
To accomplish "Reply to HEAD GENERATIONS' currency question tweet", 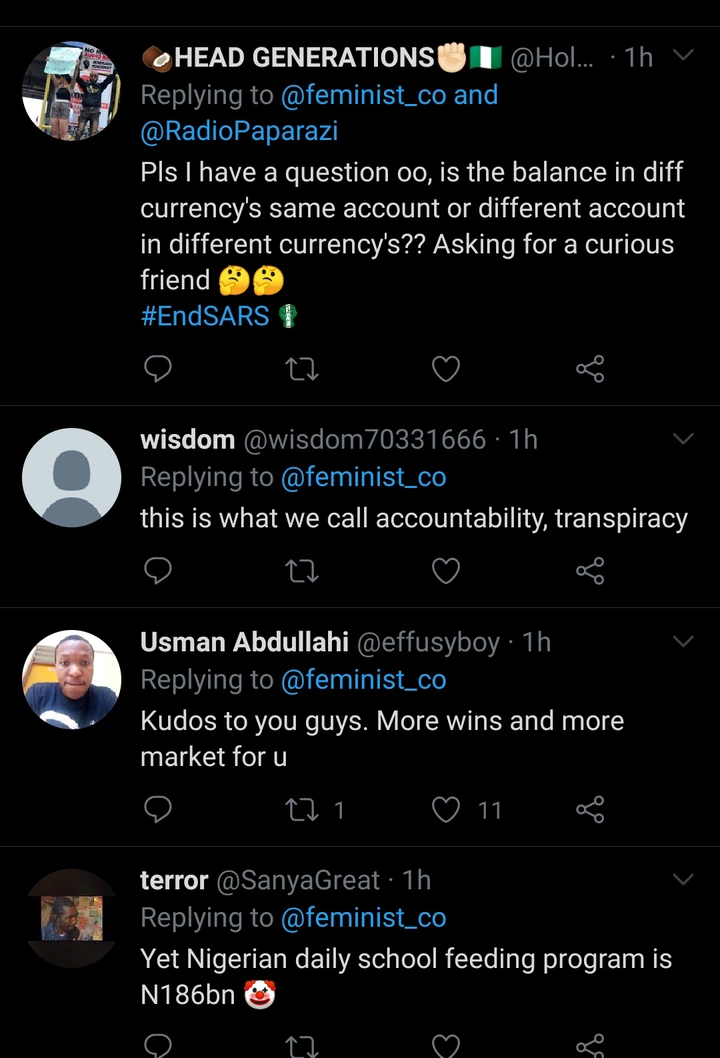I will coord(158,370).
